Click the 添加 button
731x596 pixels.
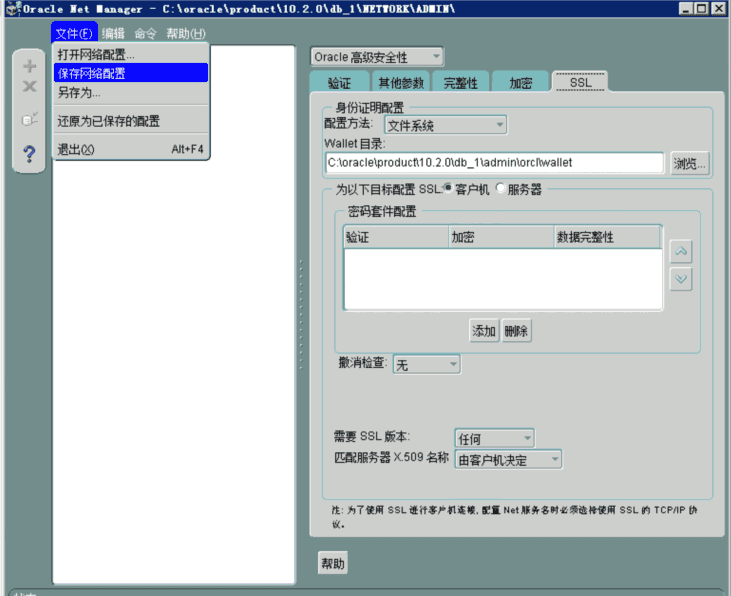484,331
